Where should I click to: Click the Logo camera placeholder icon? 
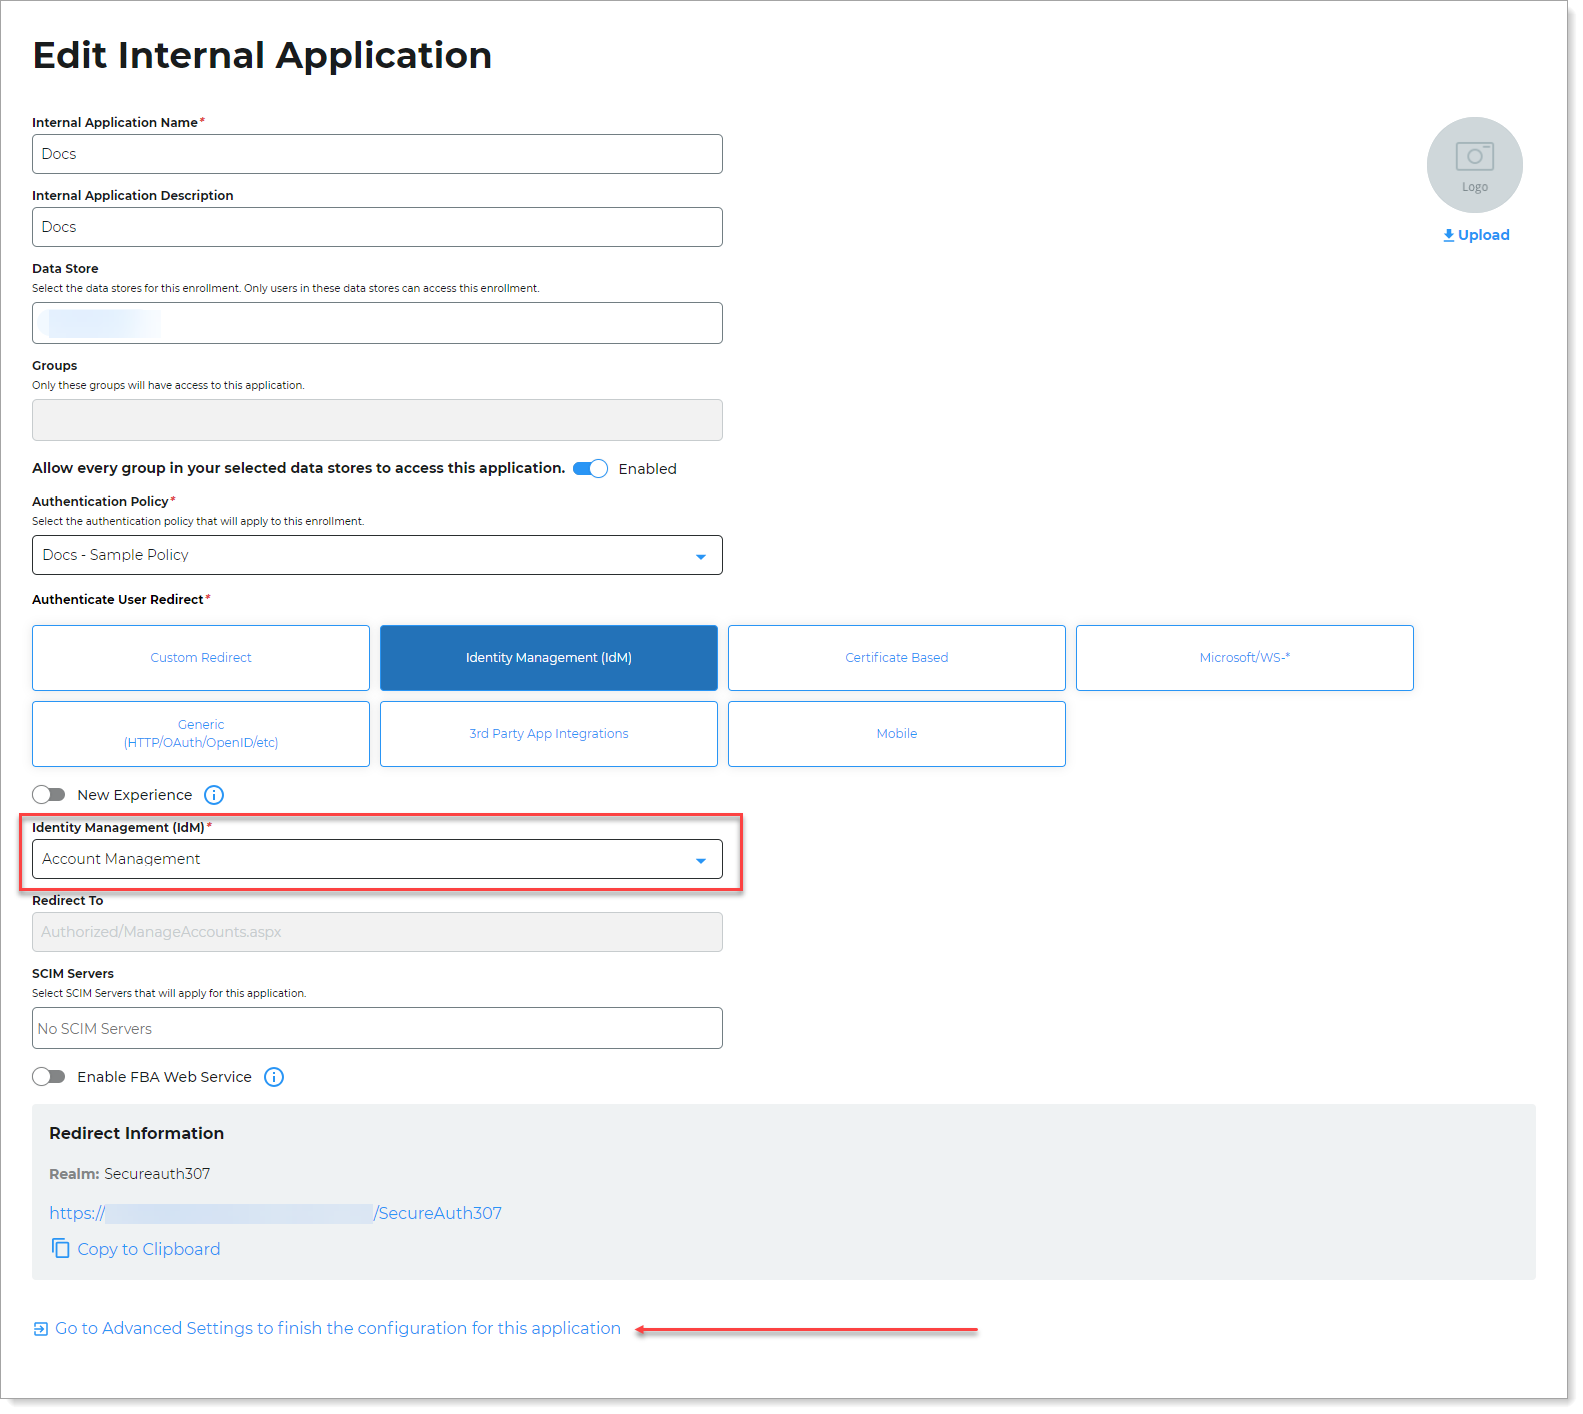[1473, 159]
